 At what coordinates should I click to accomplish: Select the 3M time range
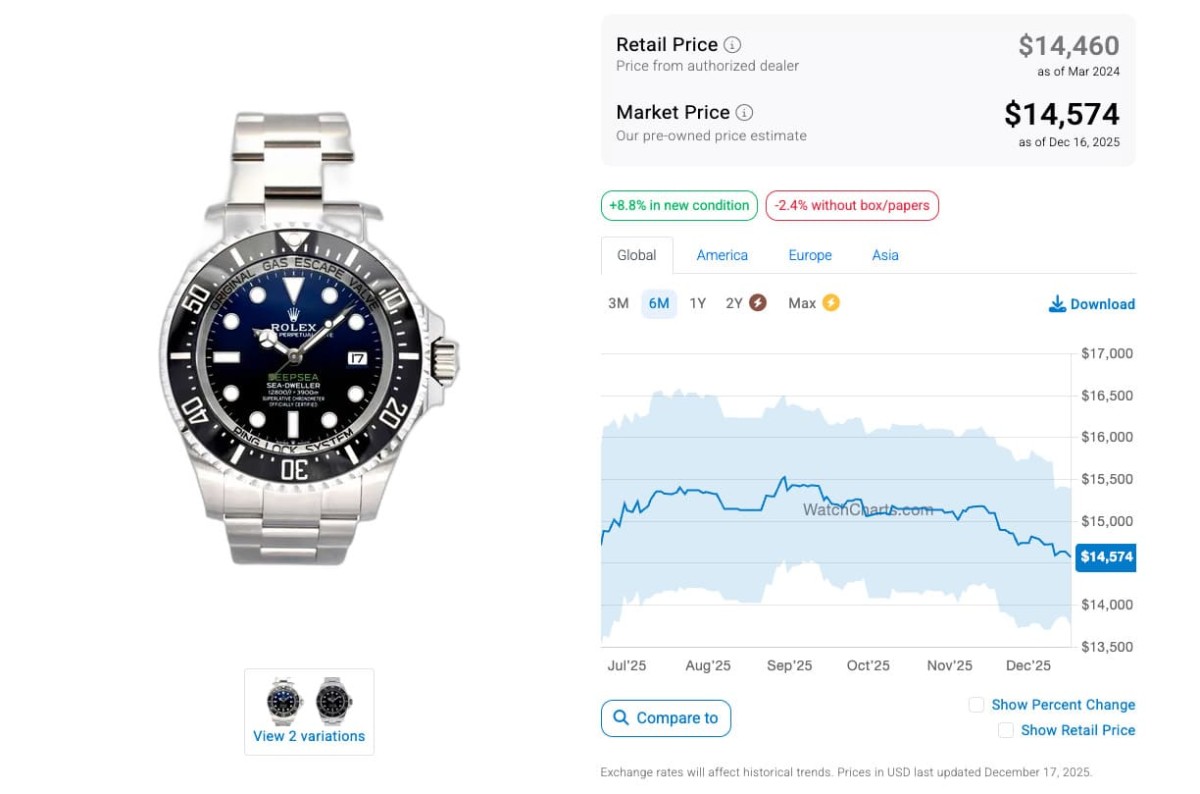(618, 303)
